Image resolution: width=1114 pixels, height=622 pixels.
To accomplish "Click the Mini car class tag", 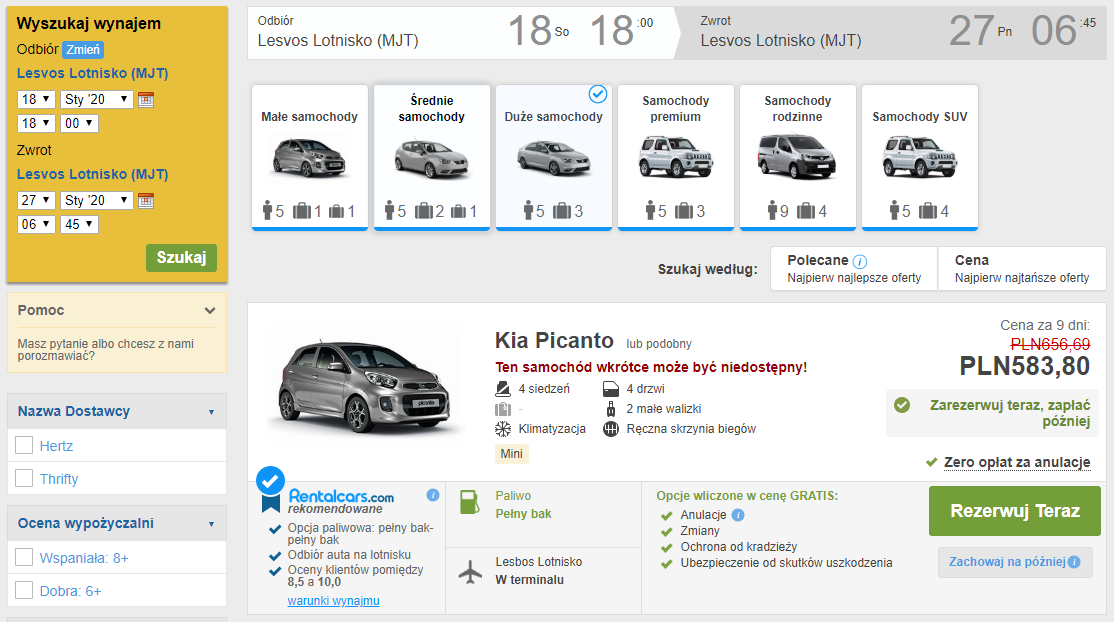I will (x=512, y=454).
